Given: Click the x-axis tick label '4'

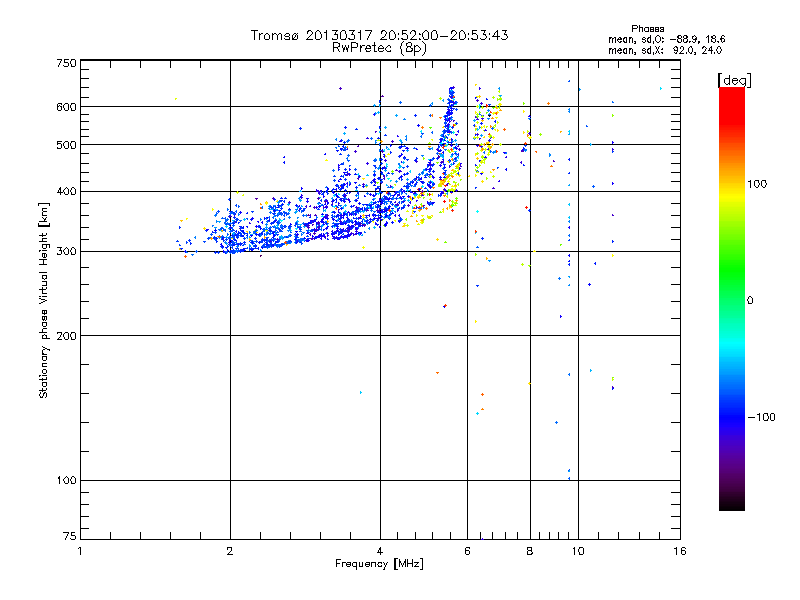Looking at the screenshot, I should pyautogui.click(x=380, y=551).
